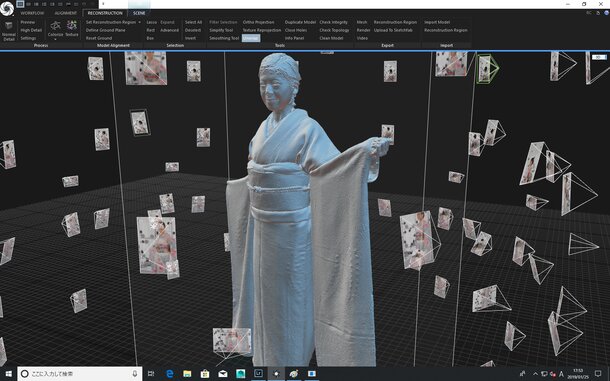Expand the arrow below Colorize

pyautogui.click(x=55, y=39)
